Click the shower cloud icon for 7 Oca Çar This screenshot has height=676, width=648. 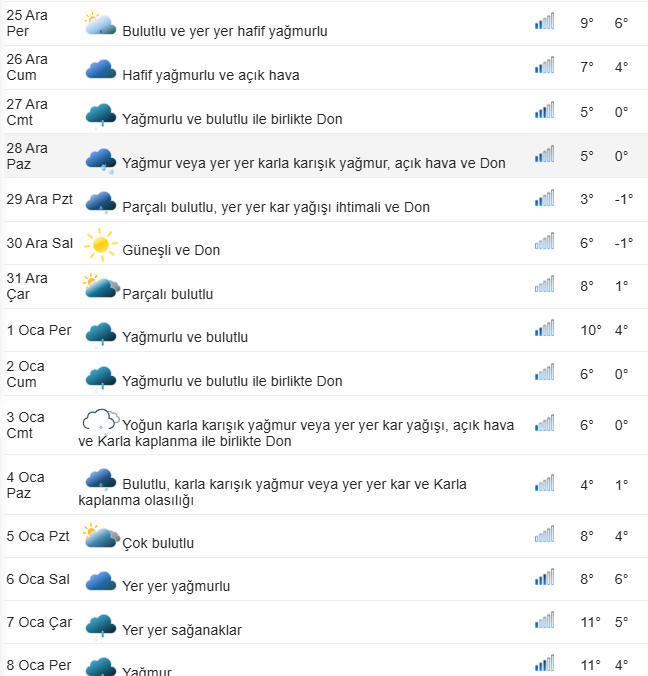(x=100, y=626)
